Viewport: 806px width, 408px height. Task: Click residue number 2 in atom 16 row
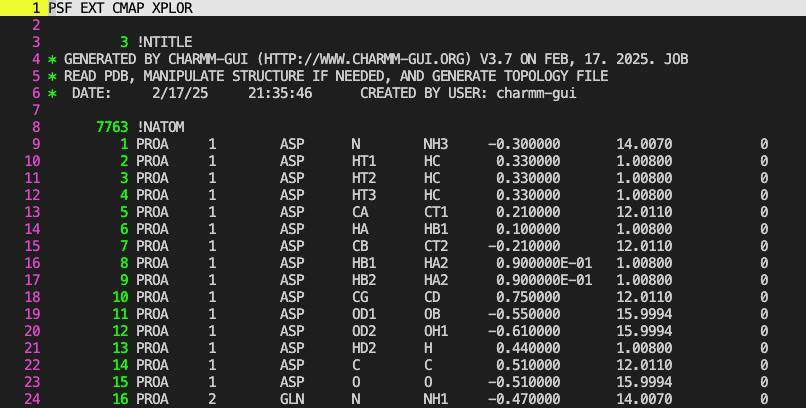point(212,398)
